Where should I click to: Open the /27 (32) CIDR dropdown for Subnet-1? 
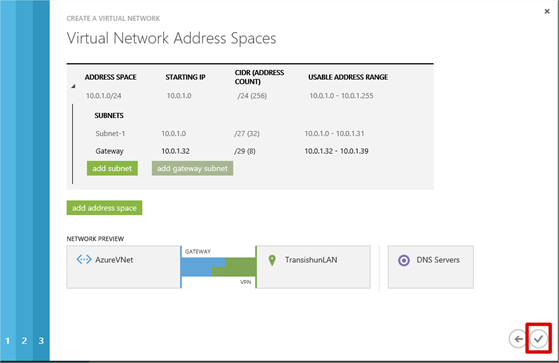[247, 134]
